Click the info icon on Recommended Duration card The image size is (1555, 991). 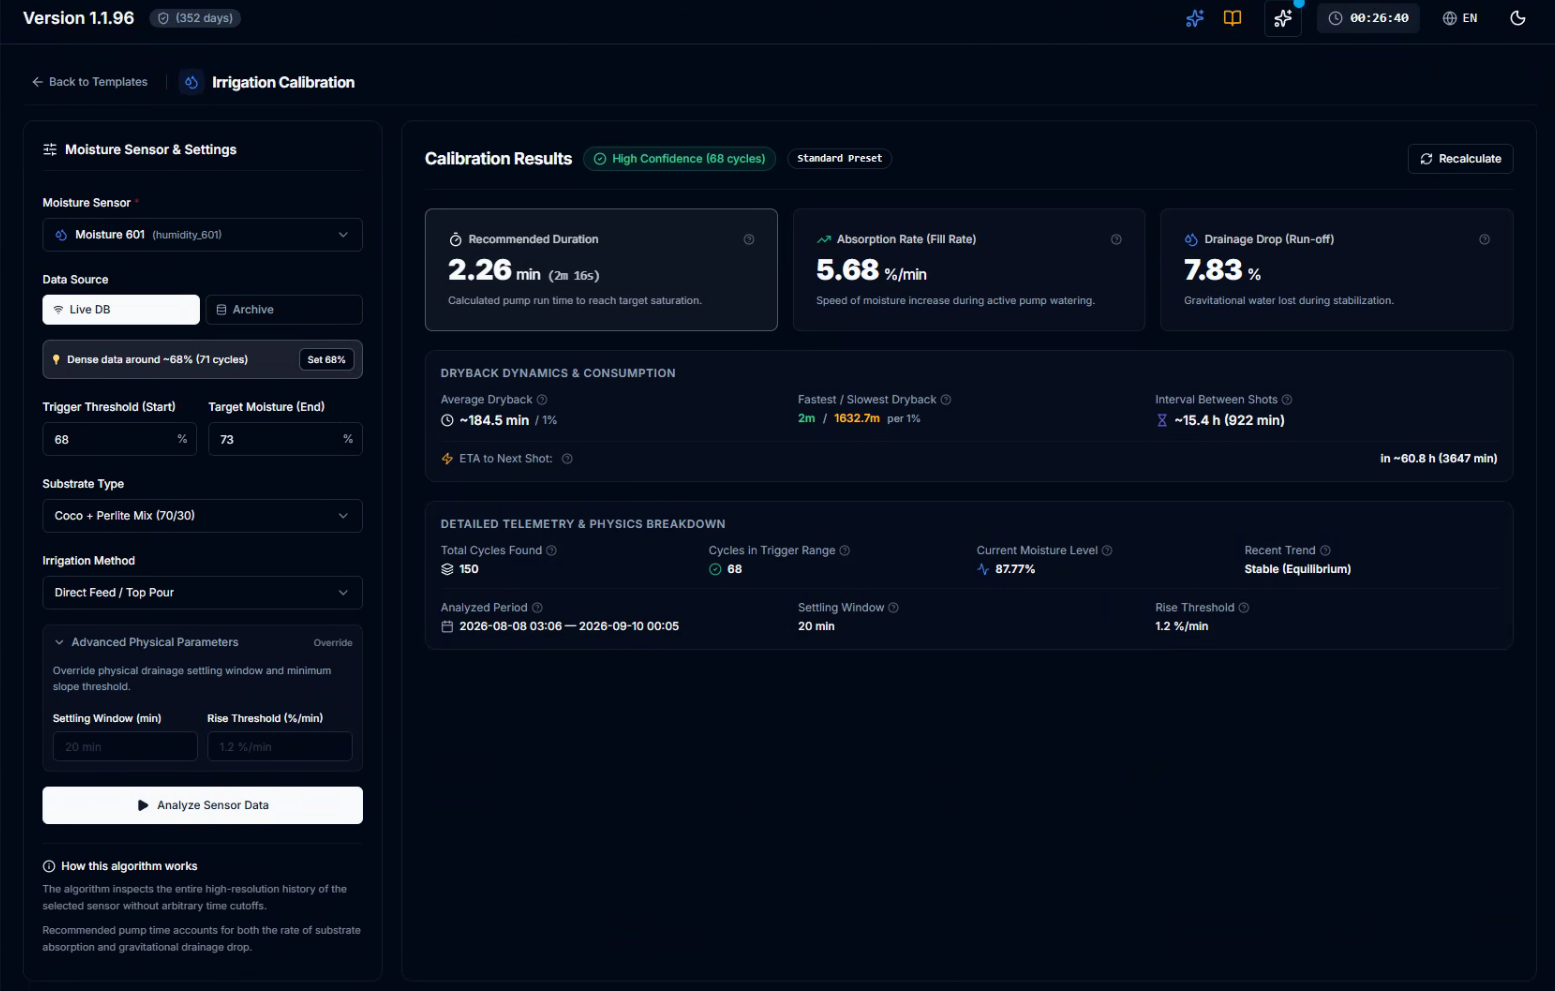[x=749, y=239]
